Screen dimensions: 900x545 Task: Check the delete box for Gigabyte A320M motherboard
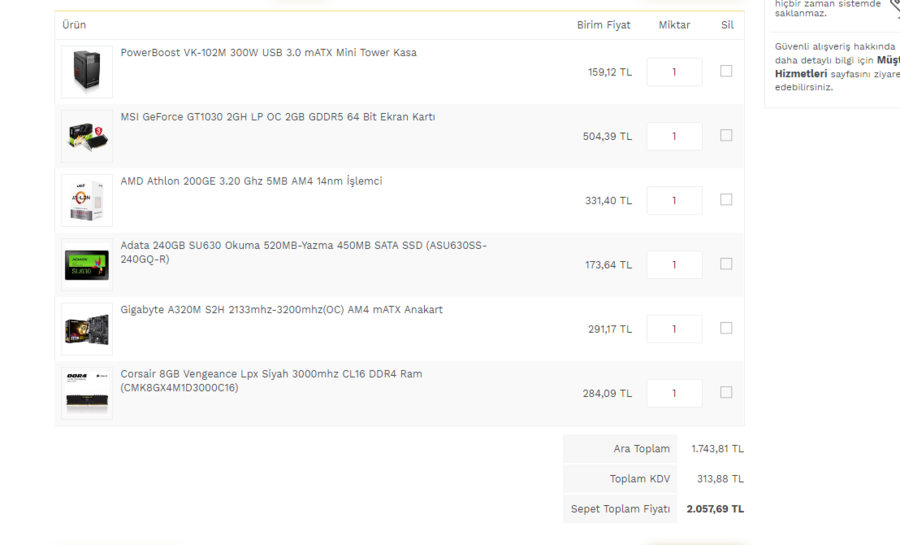pos(726,328)
